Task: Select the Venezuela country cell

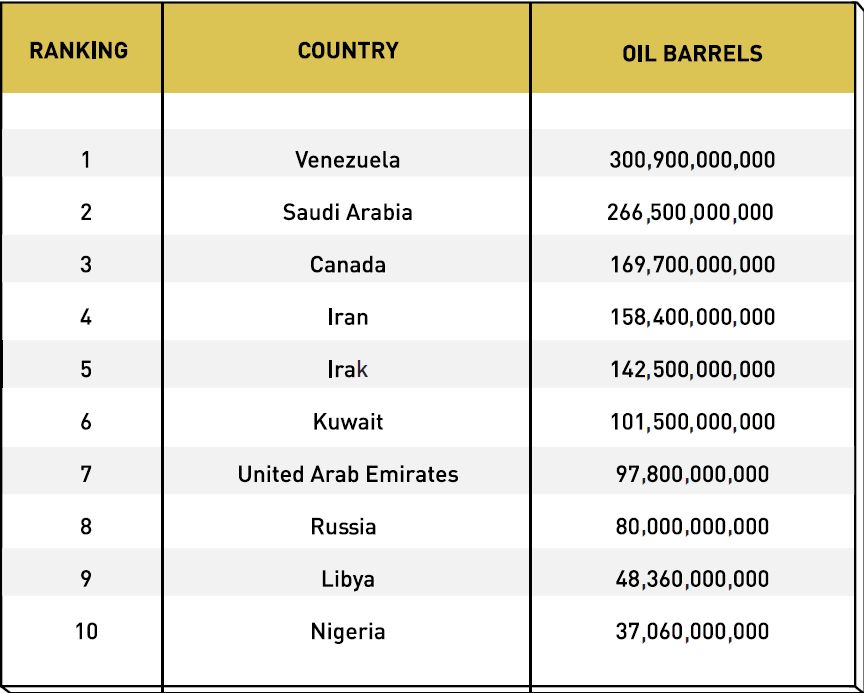Action: 348,159
